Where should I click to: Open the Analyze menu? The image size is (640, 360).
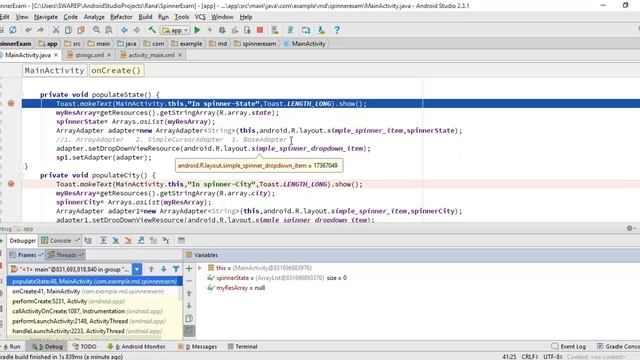[94, 17]
